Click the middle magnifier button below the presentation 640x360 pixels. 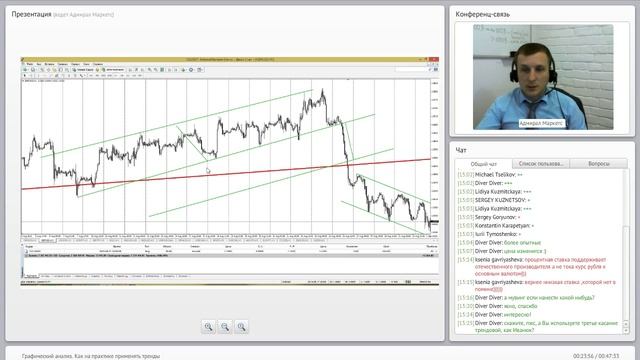224,327
